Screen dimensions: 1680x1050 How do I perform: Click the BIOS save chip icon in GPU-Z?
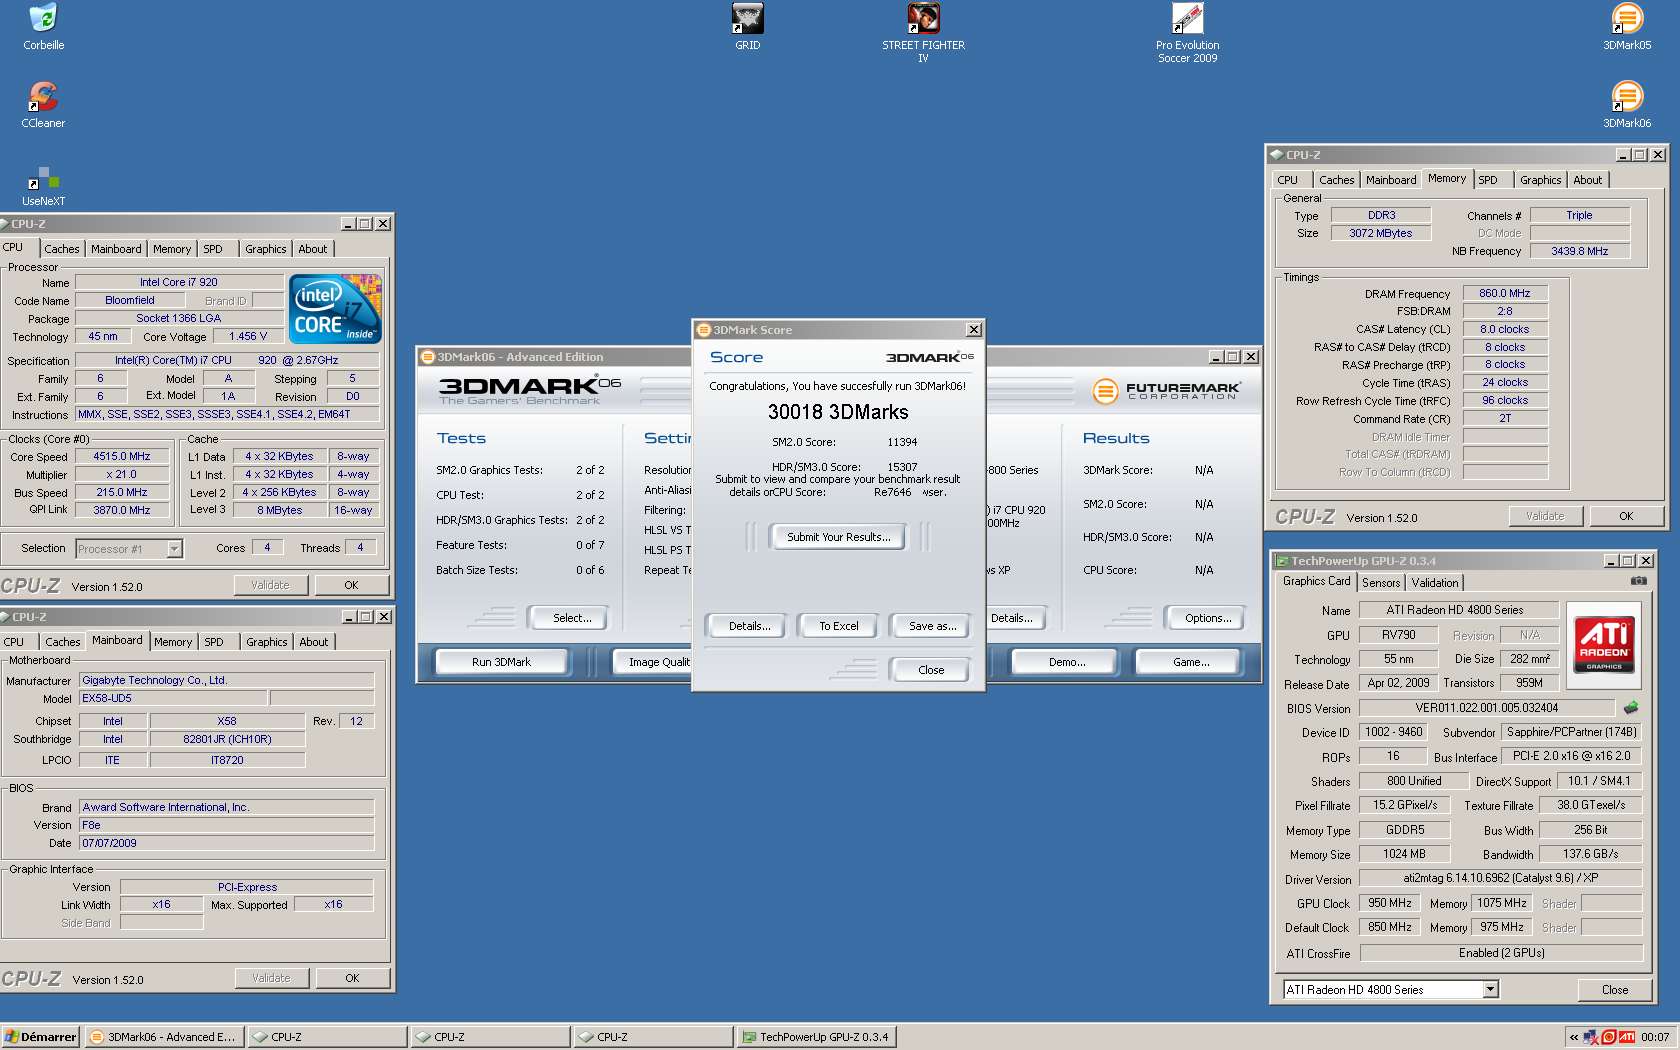tap(1631, 707)
